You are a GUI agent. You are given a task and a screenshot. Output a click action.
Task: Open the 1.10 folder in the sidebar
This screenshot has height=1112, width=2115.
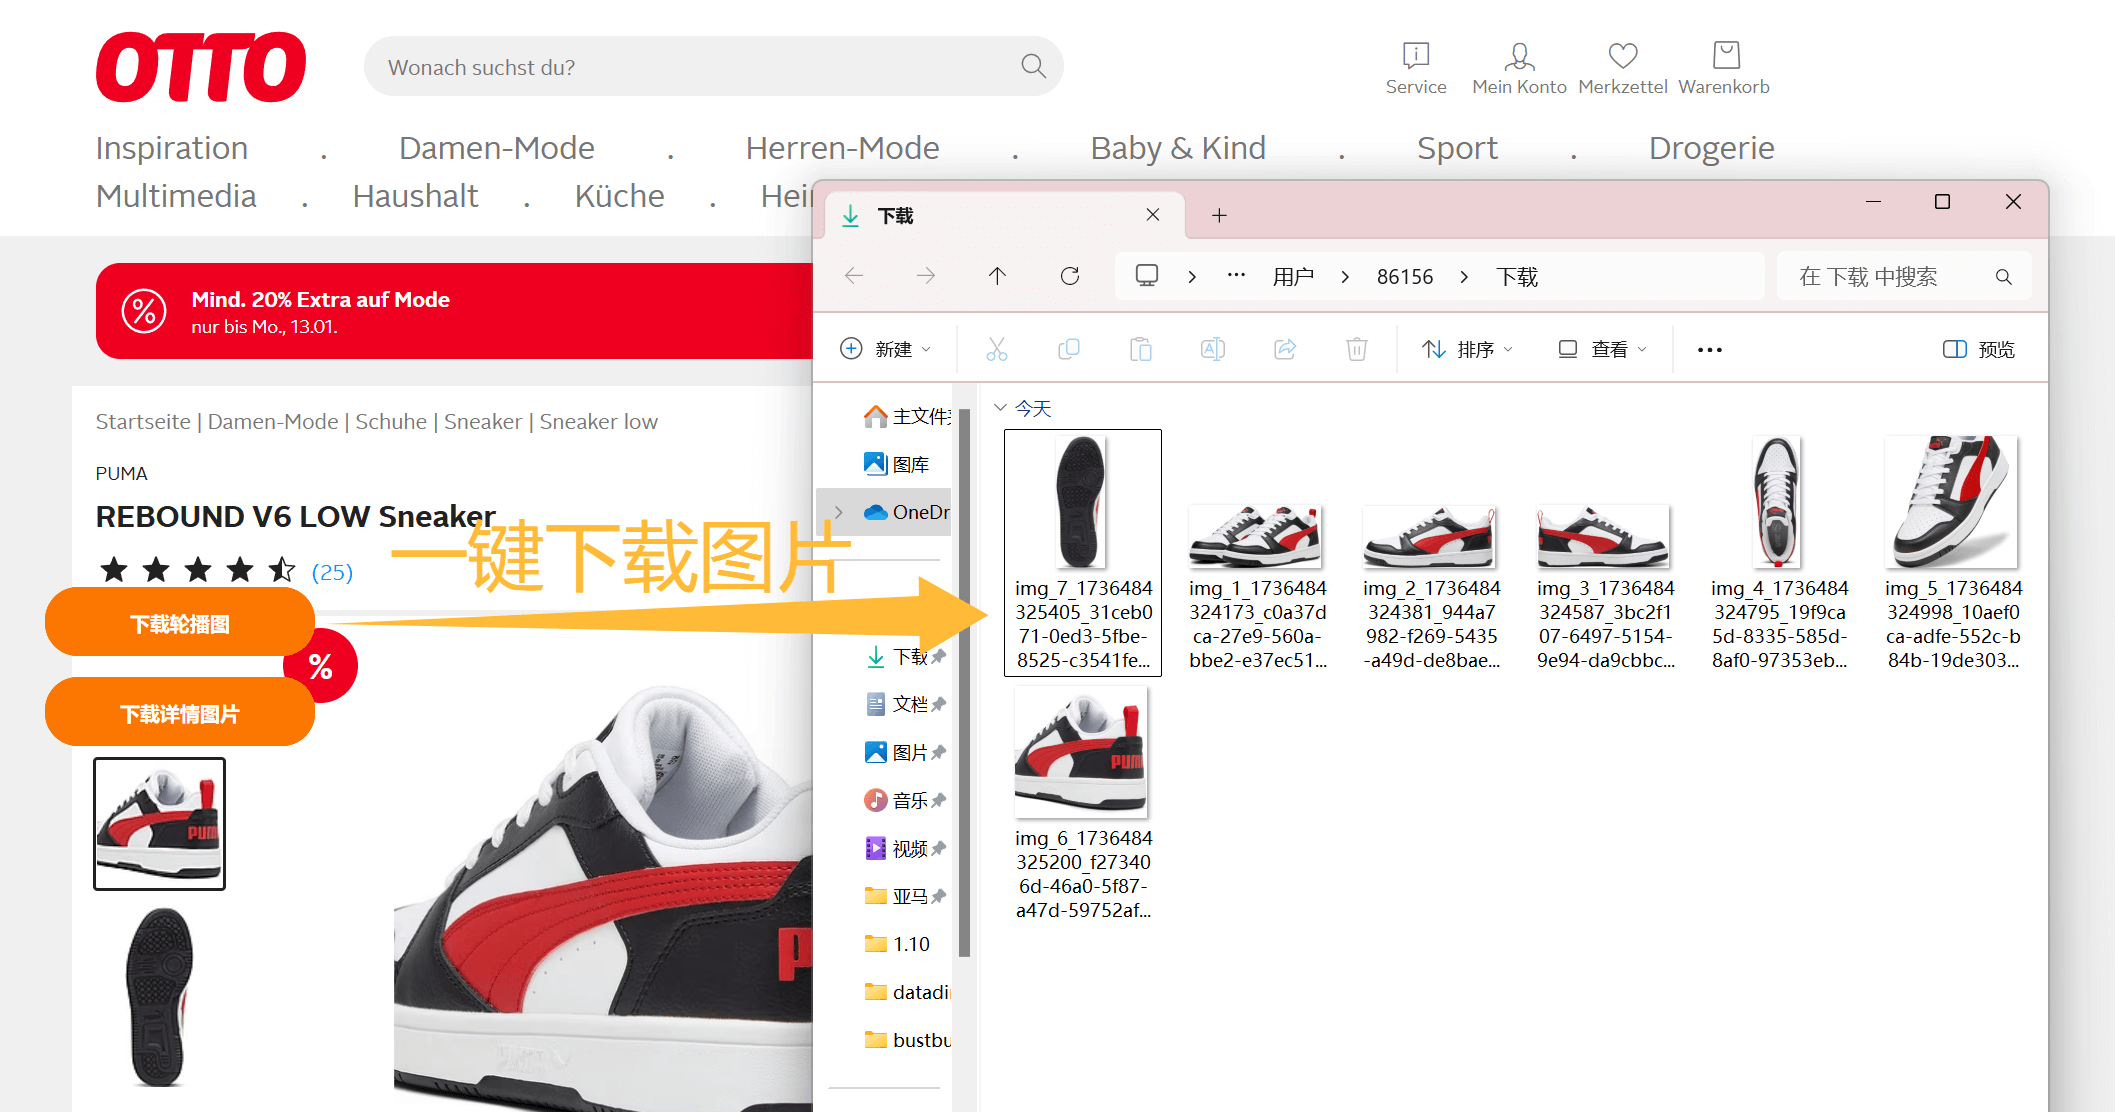[897, 944]
